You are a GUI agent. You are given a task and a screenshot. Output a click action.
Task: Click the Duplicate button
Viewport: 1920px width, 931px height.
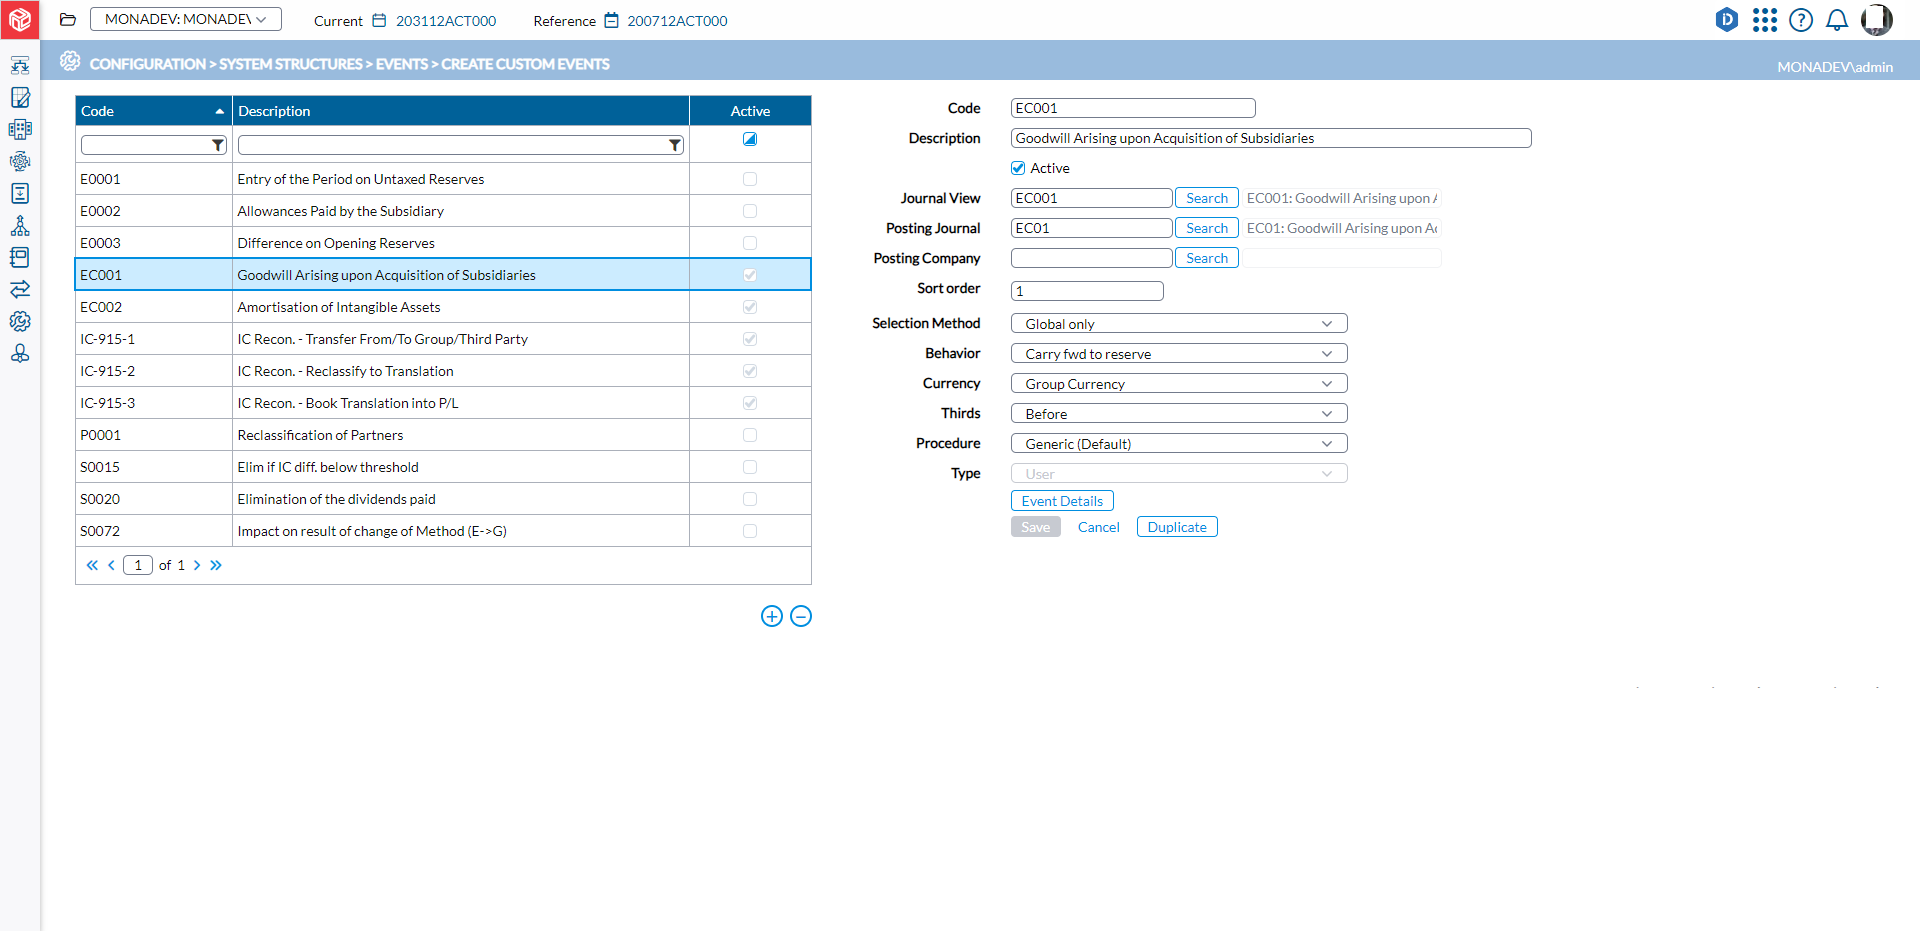coord(1177,526)
